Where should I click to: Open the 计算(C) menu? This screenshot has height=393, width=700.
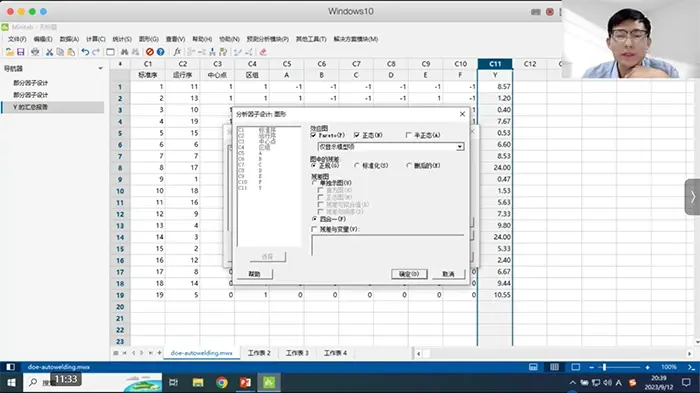(96, 39)
